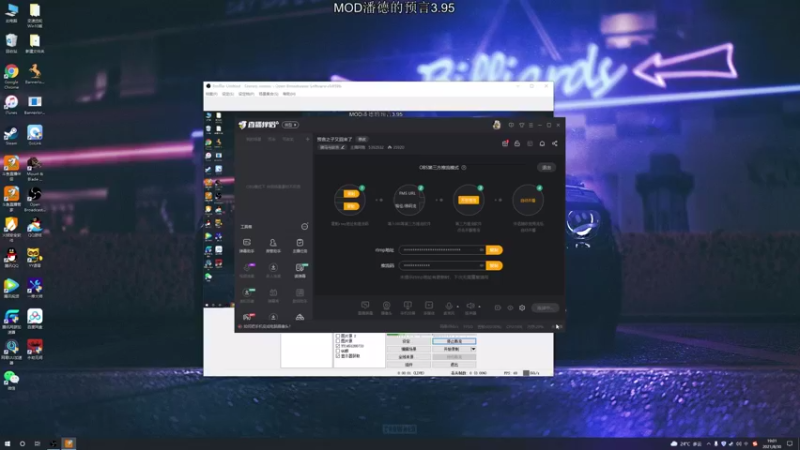800x450 pixels.
Task: Toggle the 显示器获取 checkbox in OBS
Action: [338, 356]
